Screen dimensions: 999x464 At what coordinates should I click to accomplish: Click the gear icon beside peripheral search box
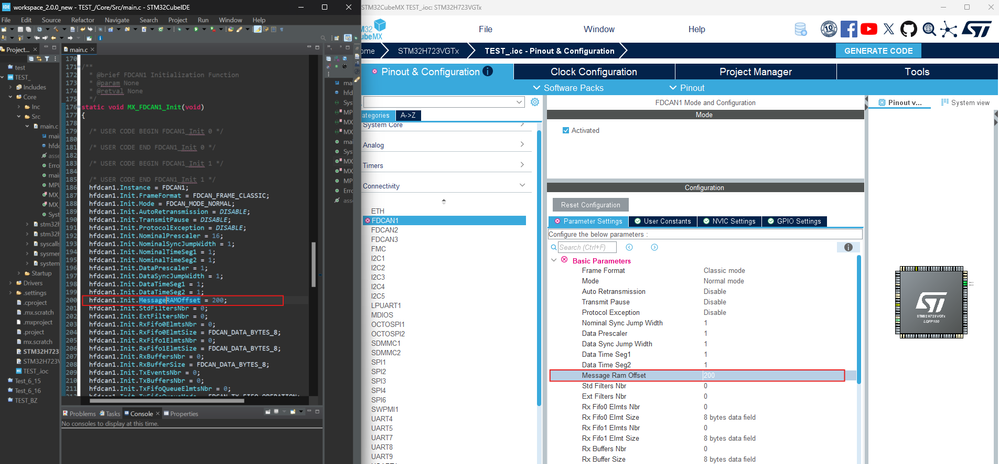(535, 102)
